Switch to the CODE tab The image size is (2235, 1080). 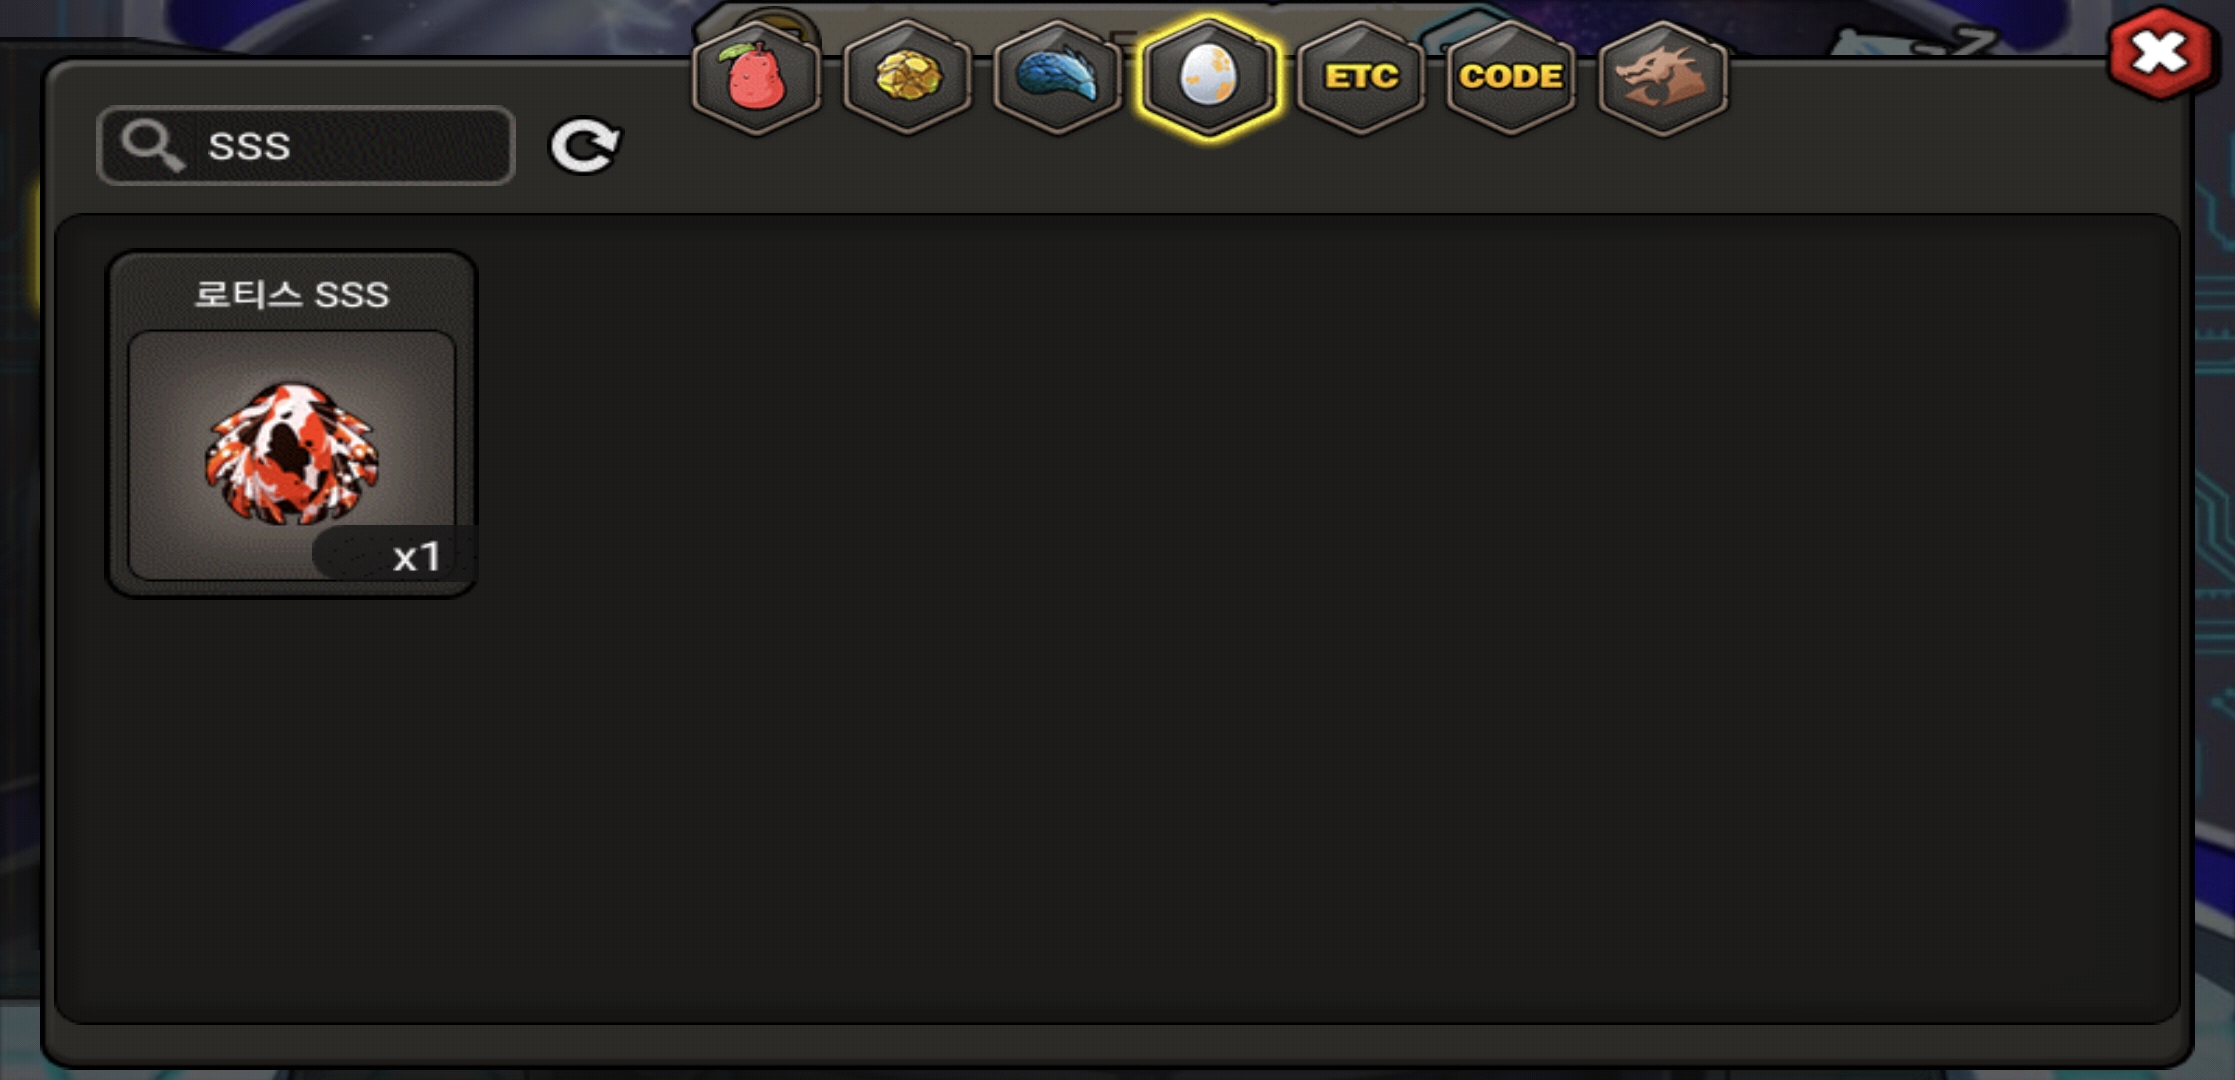click(1511, 77)
